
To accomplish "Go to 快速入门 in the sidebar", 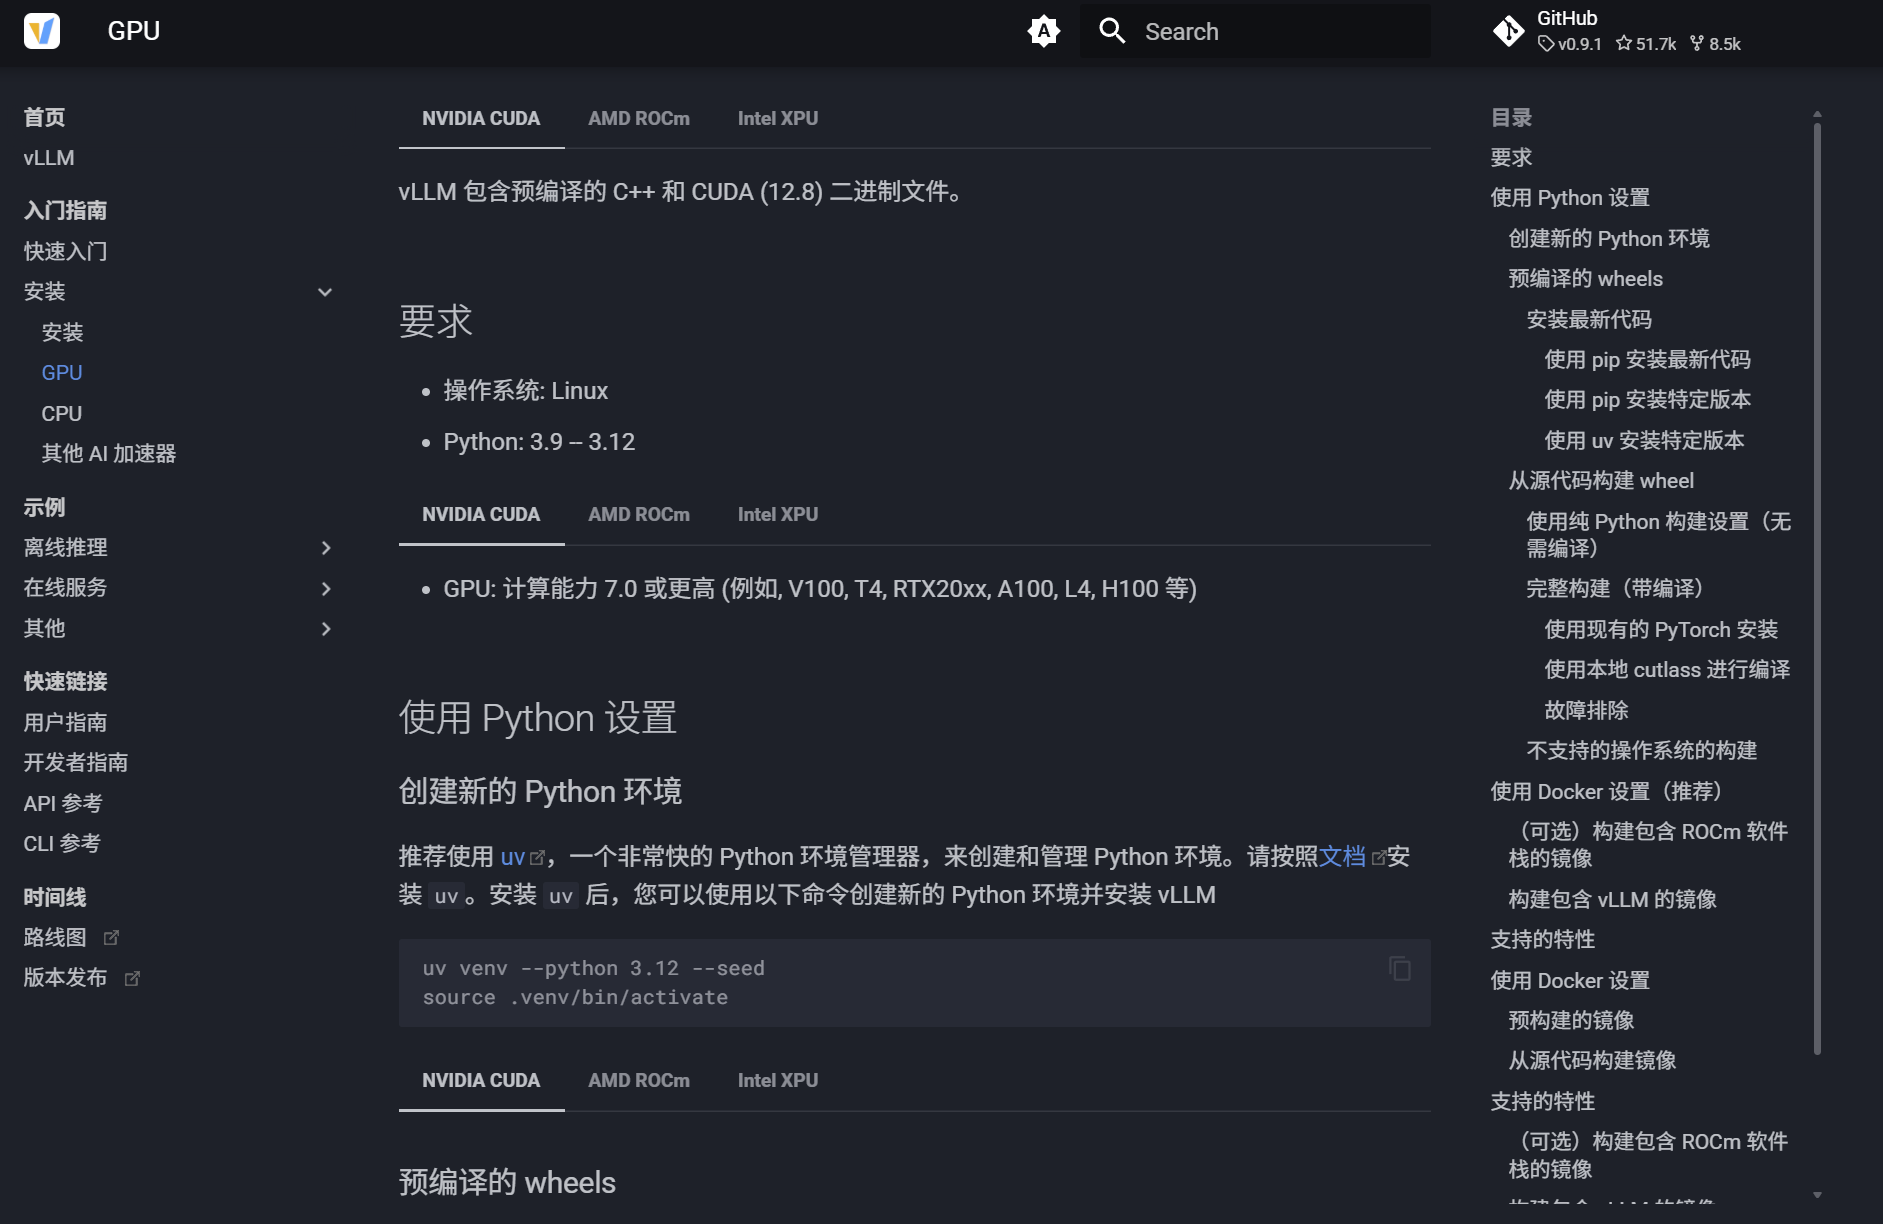I will (64, 250).
